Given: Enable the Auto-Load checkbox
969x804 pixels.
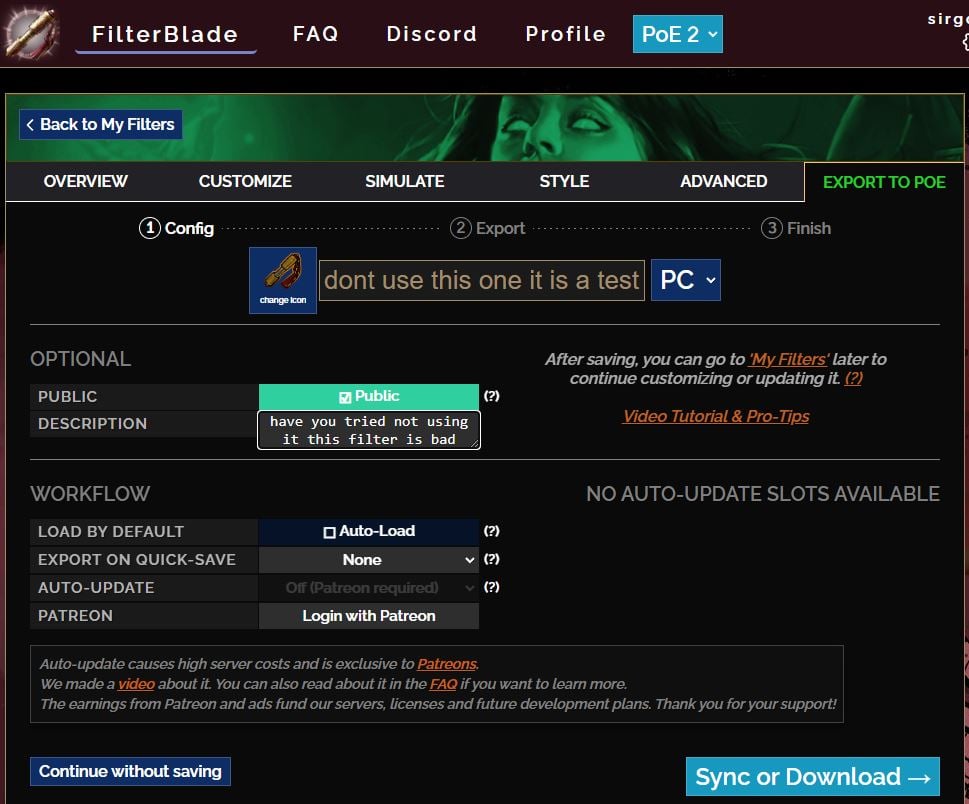Looking at the screenshot, I should (x=329, y=532).
